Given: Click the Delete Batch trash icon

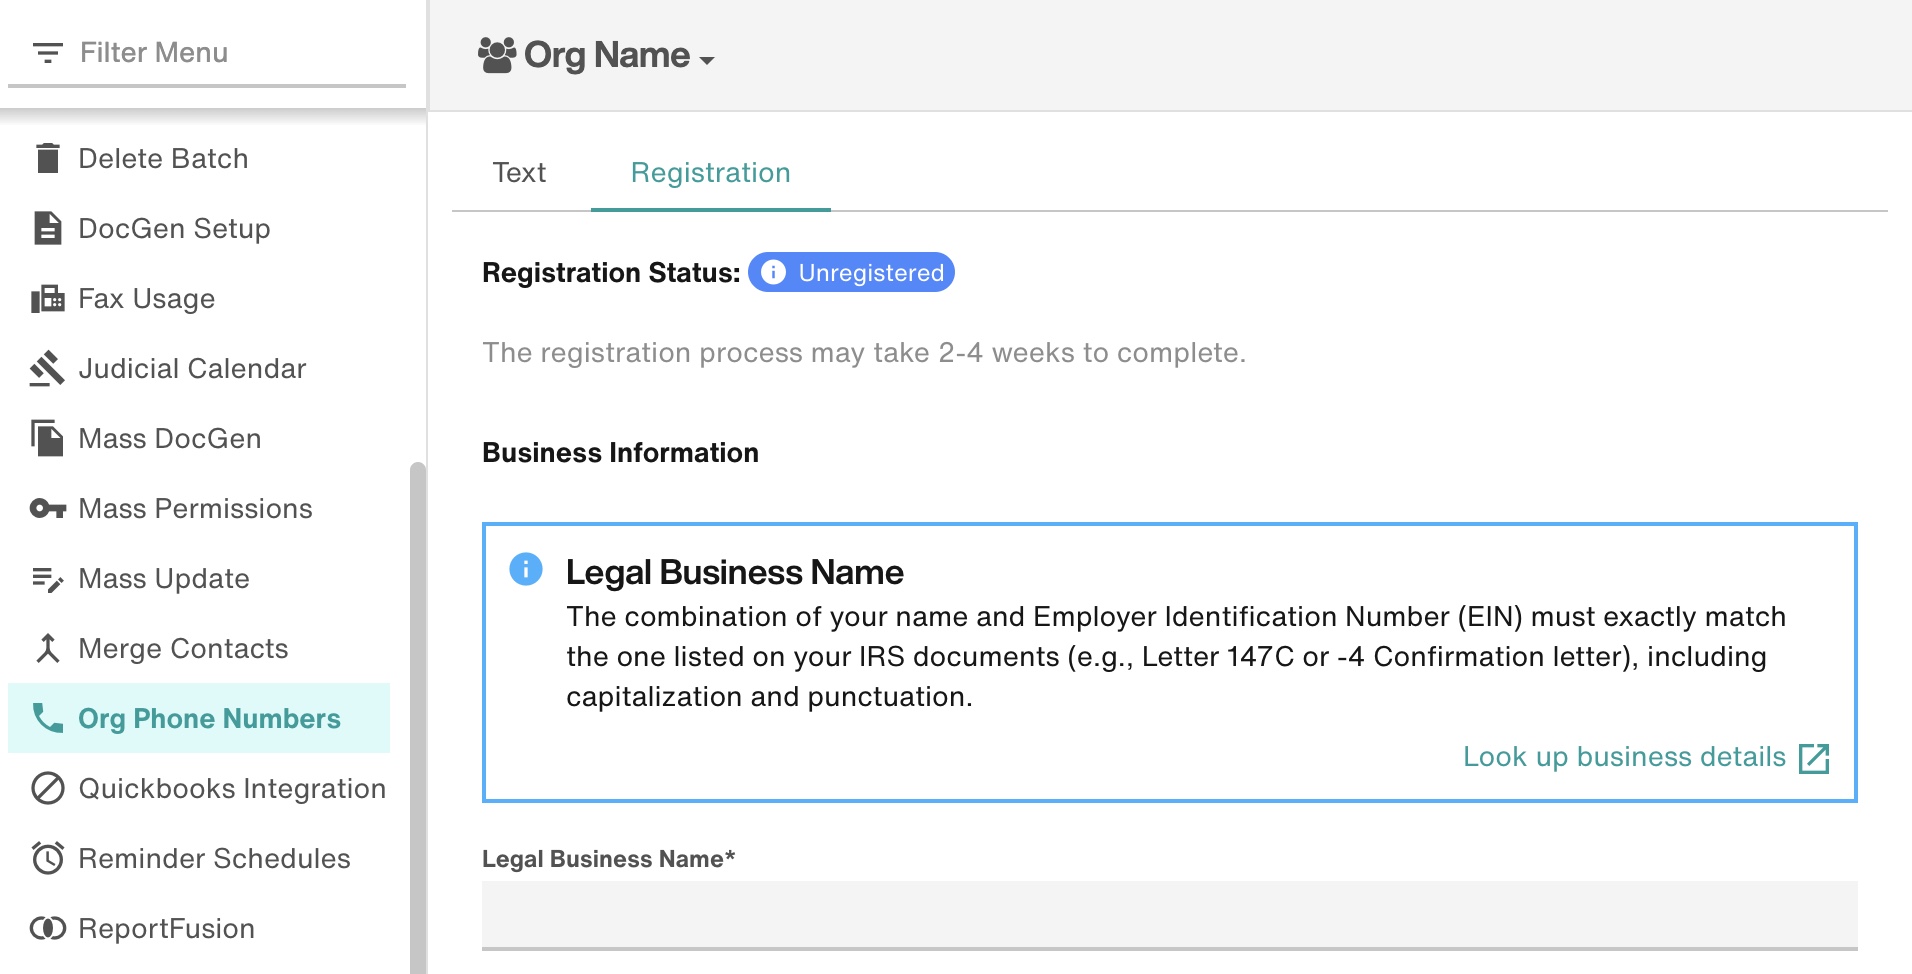Looking at the screenshot, I should click(x=46, y=157).
